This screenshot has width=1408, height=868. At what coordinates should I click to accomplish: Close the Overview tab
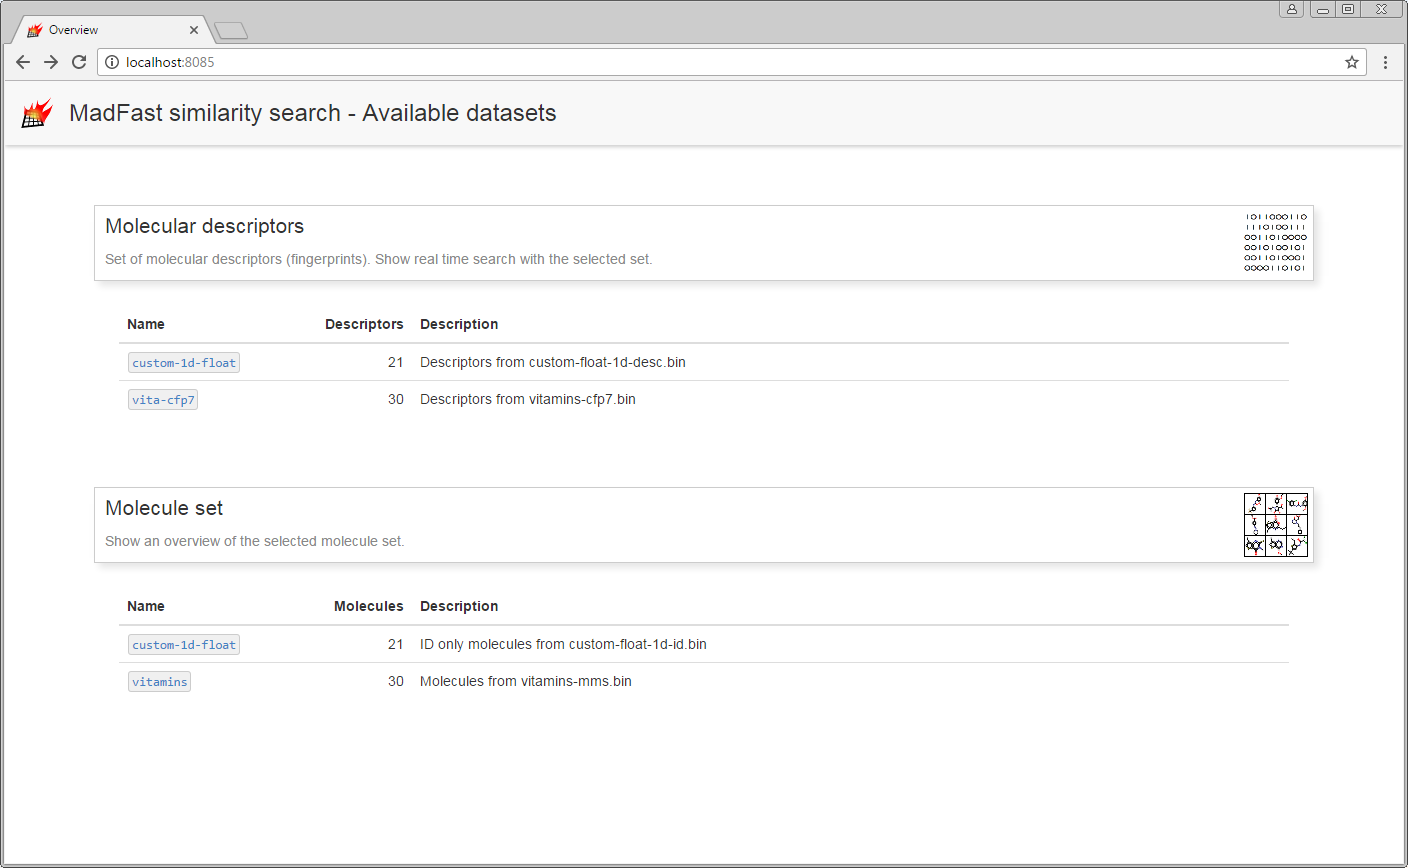194,30
